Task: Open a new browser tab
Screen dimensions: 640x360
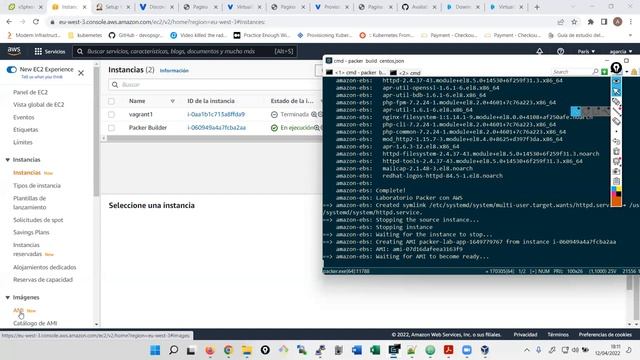Action: point(537,7)
